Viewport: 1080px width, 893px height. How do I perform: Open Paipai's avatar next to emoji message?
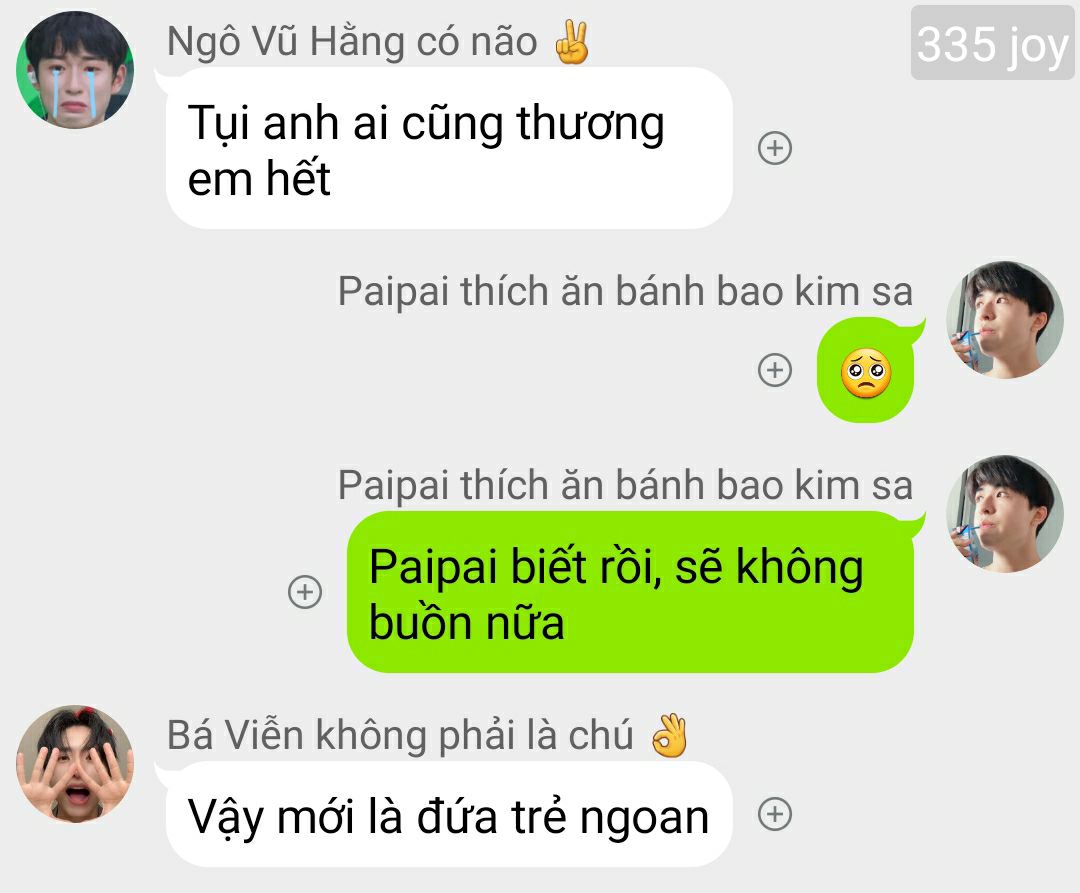[x=1005, y=319]
